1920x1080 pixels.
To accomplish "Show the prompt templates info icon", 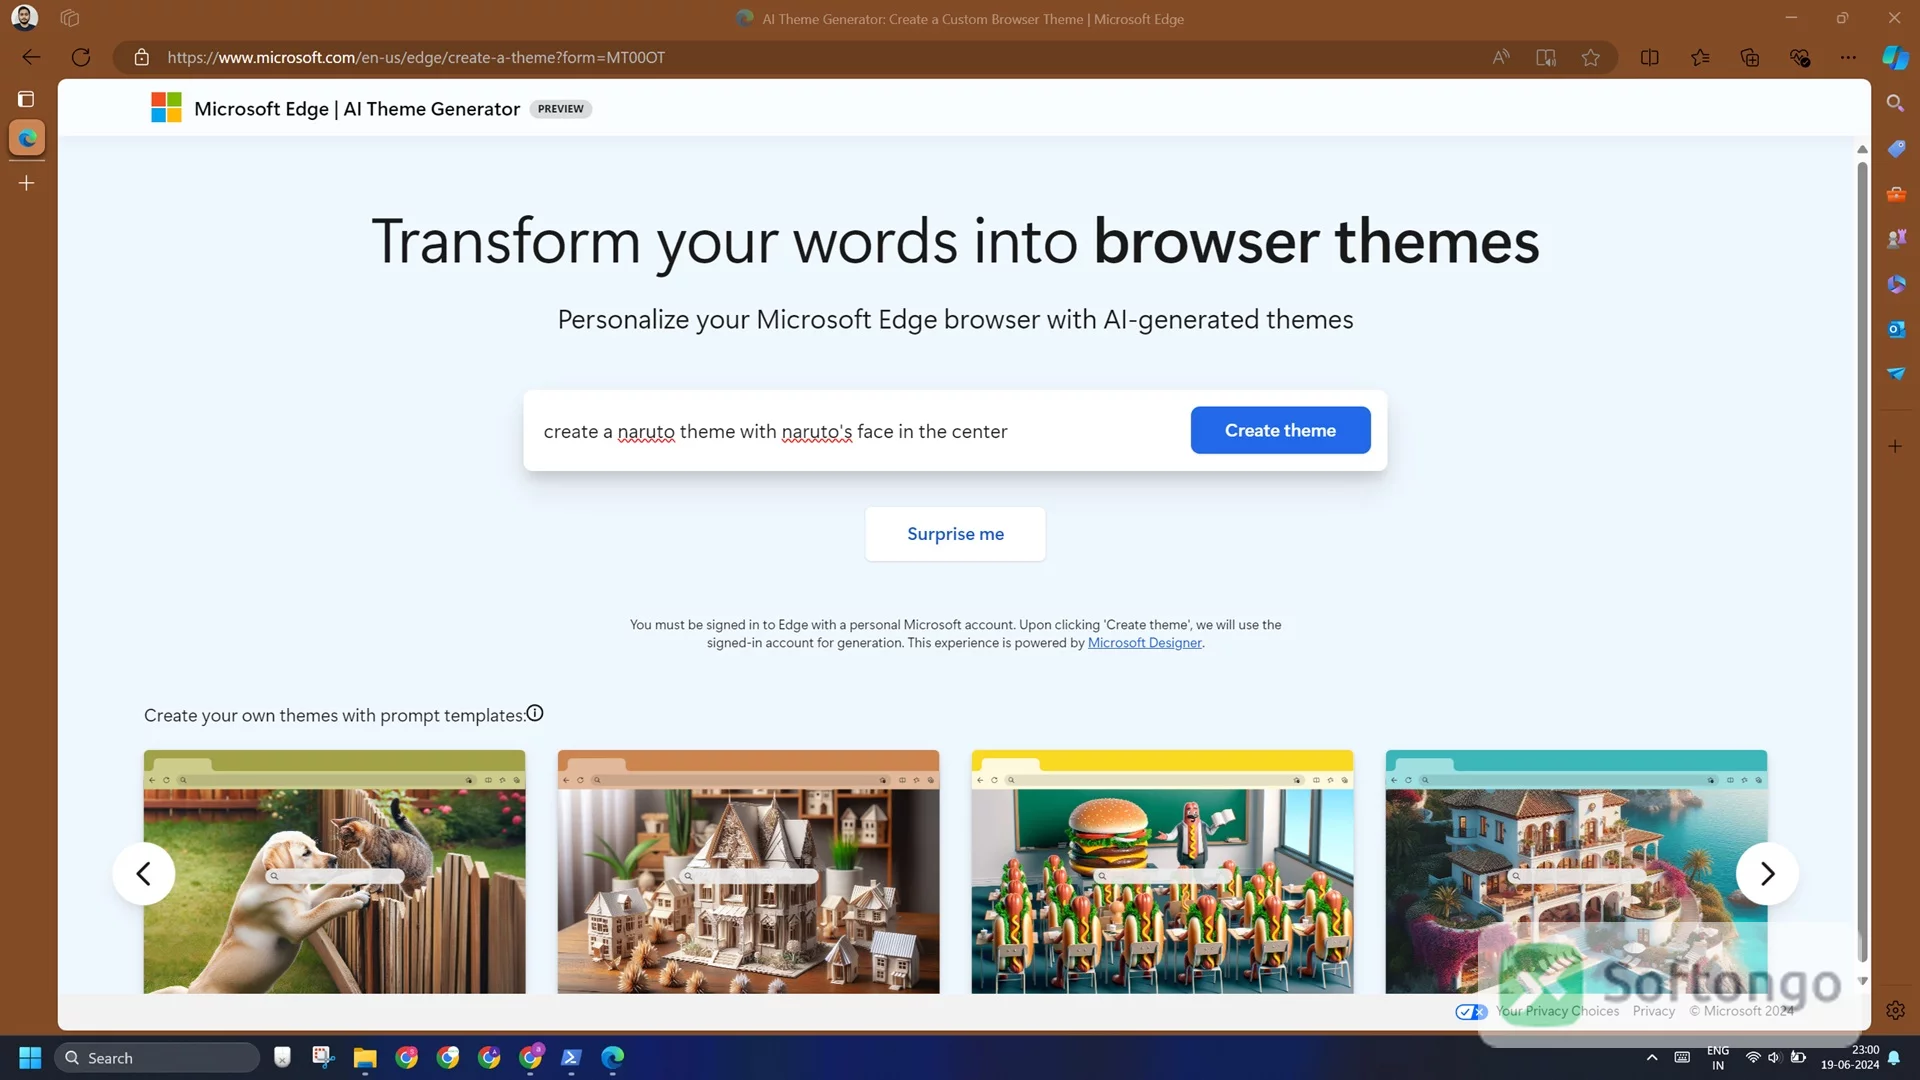I will 535,713.
